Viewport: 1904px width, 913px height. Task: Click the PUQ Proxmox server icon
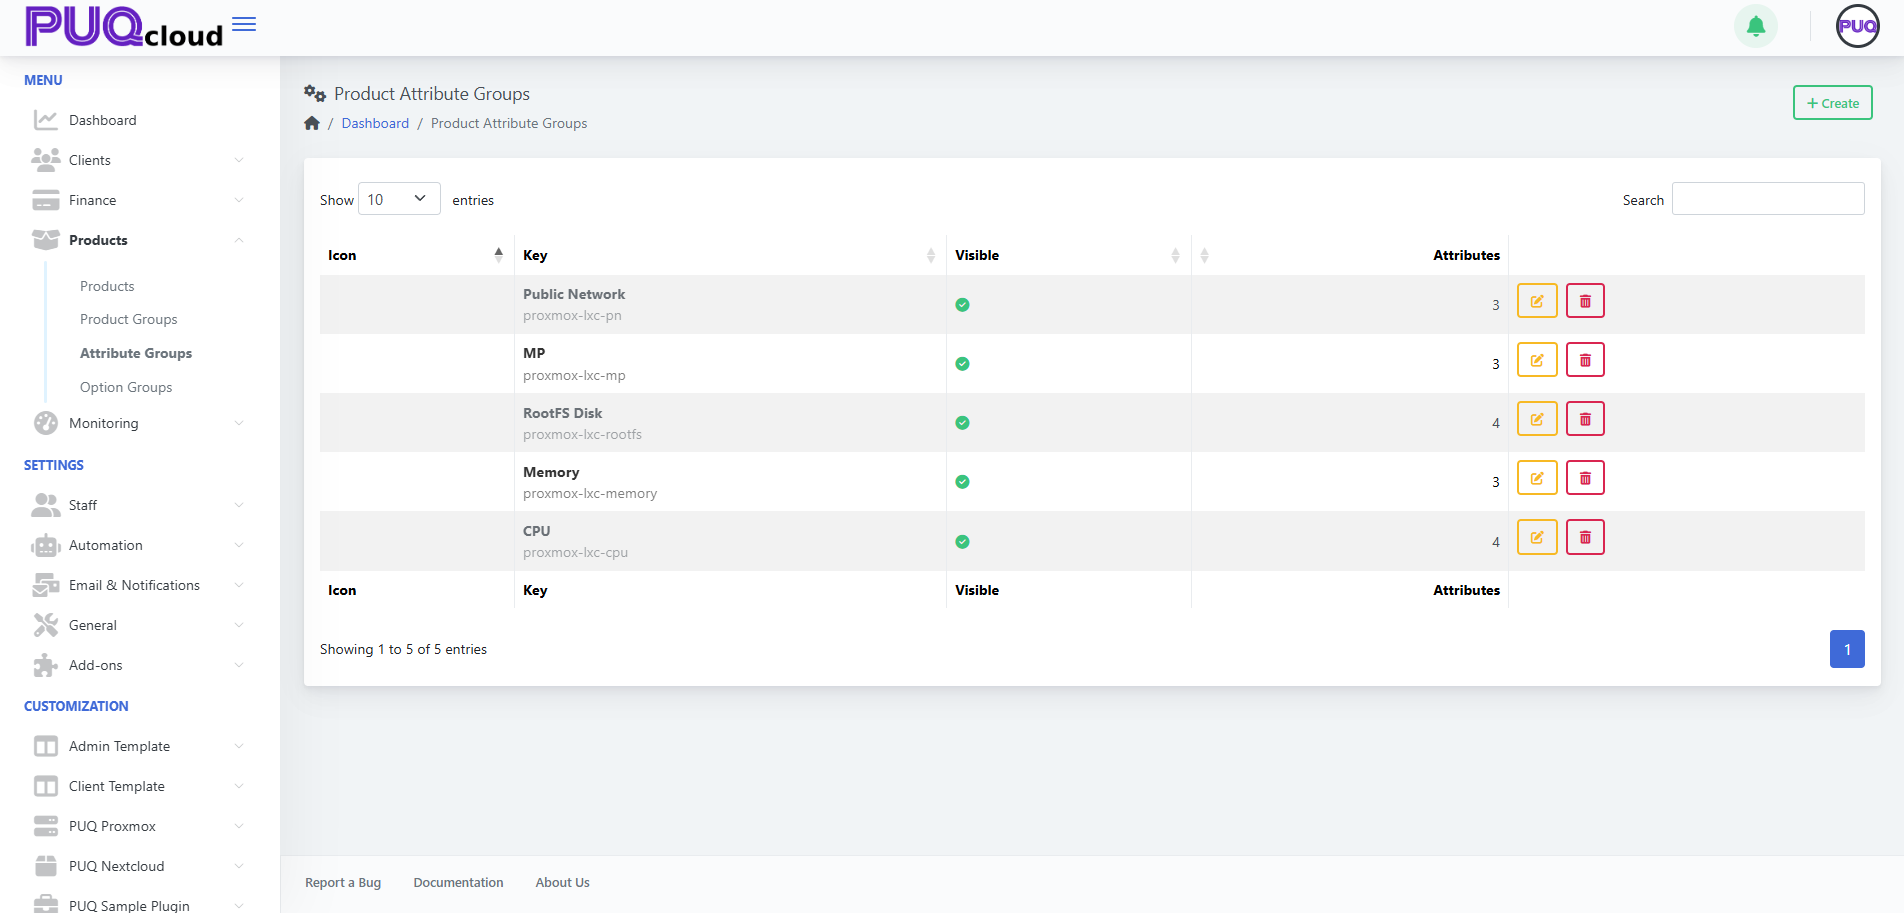click(x=46, y=826)
